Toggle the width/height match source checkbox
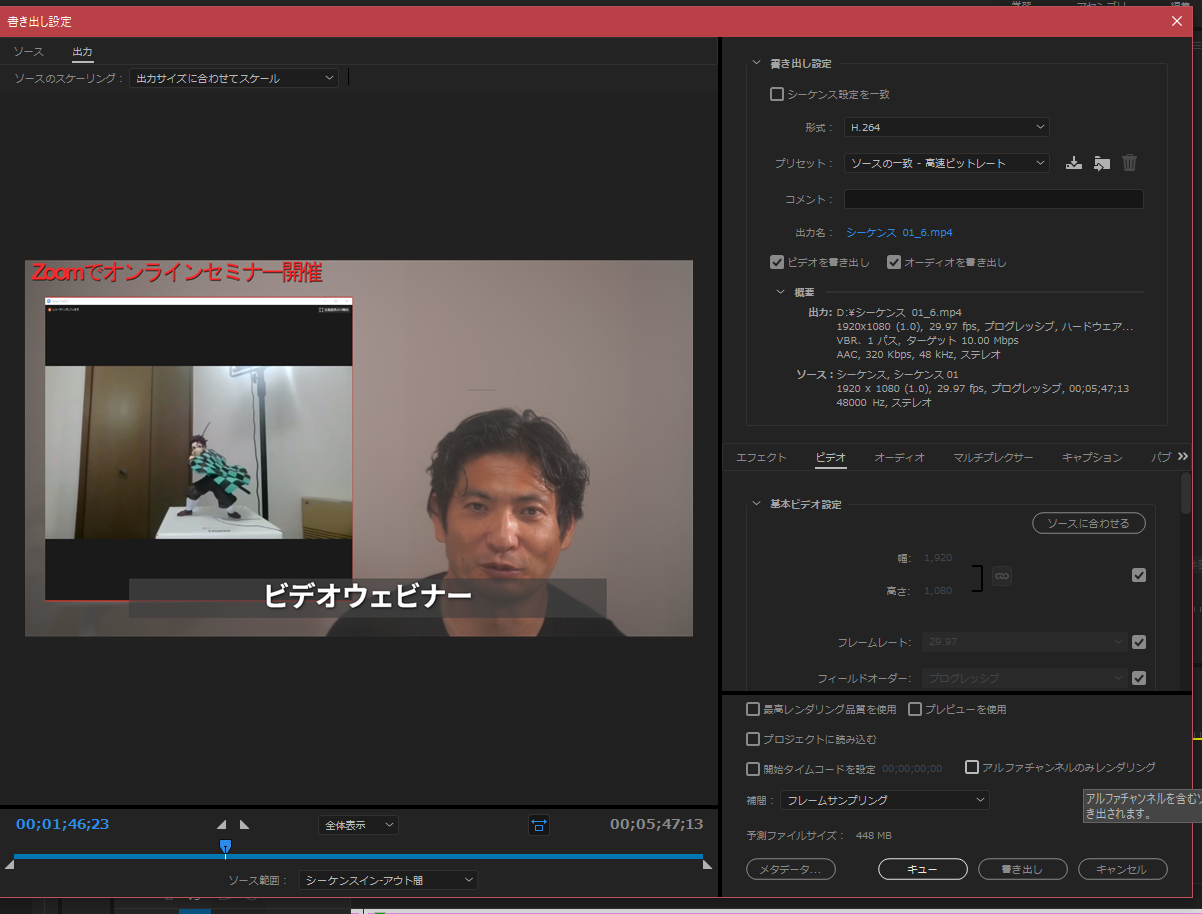 tap(1138, 575)
